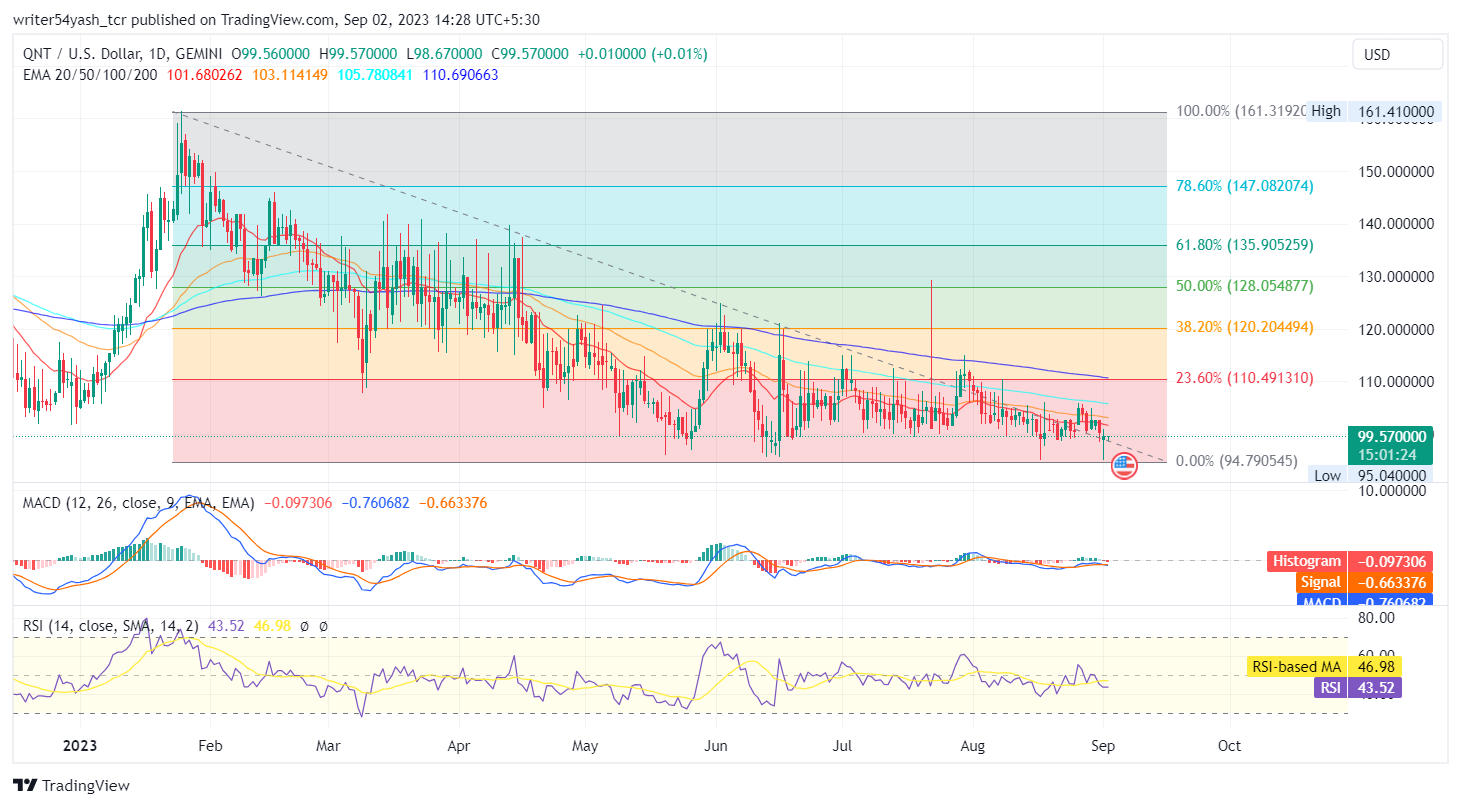The height and width of the screenshot is (807, 1461).
Task: Click the yellow RSI-based MA label
Action: point(1325,667)
